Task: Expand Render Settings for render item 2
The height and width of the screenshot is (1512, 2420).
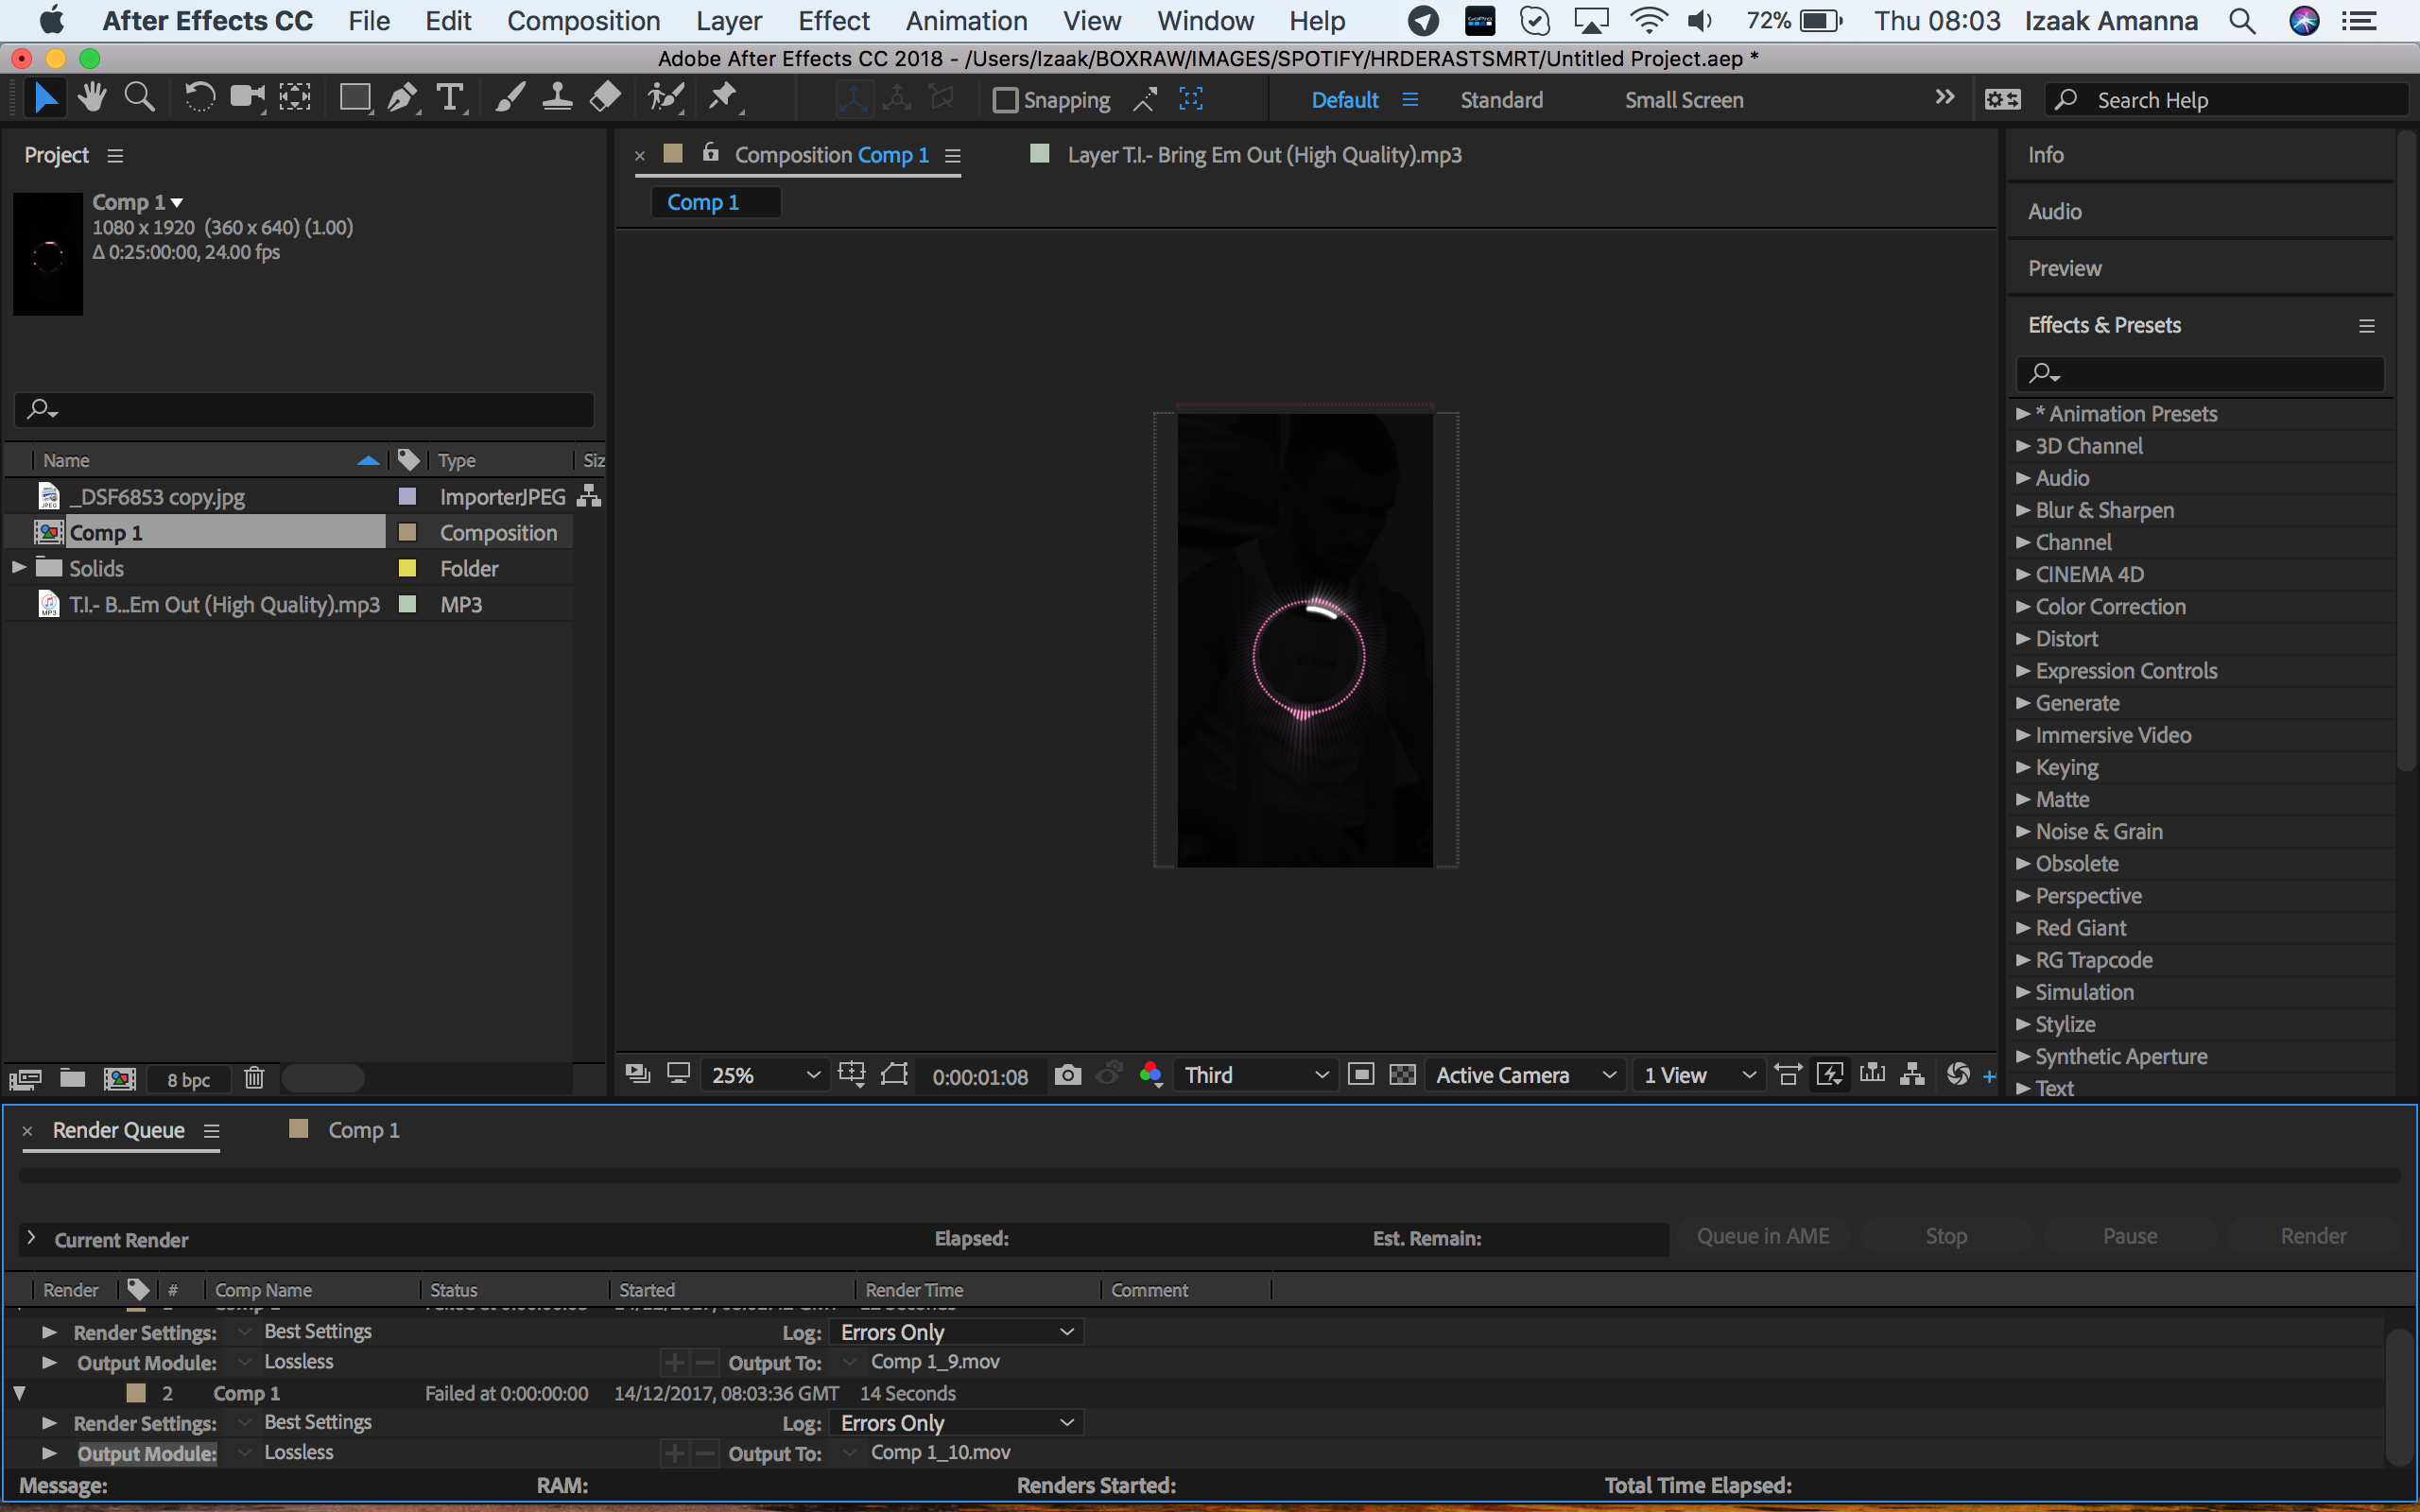Action: [50, 1423]
